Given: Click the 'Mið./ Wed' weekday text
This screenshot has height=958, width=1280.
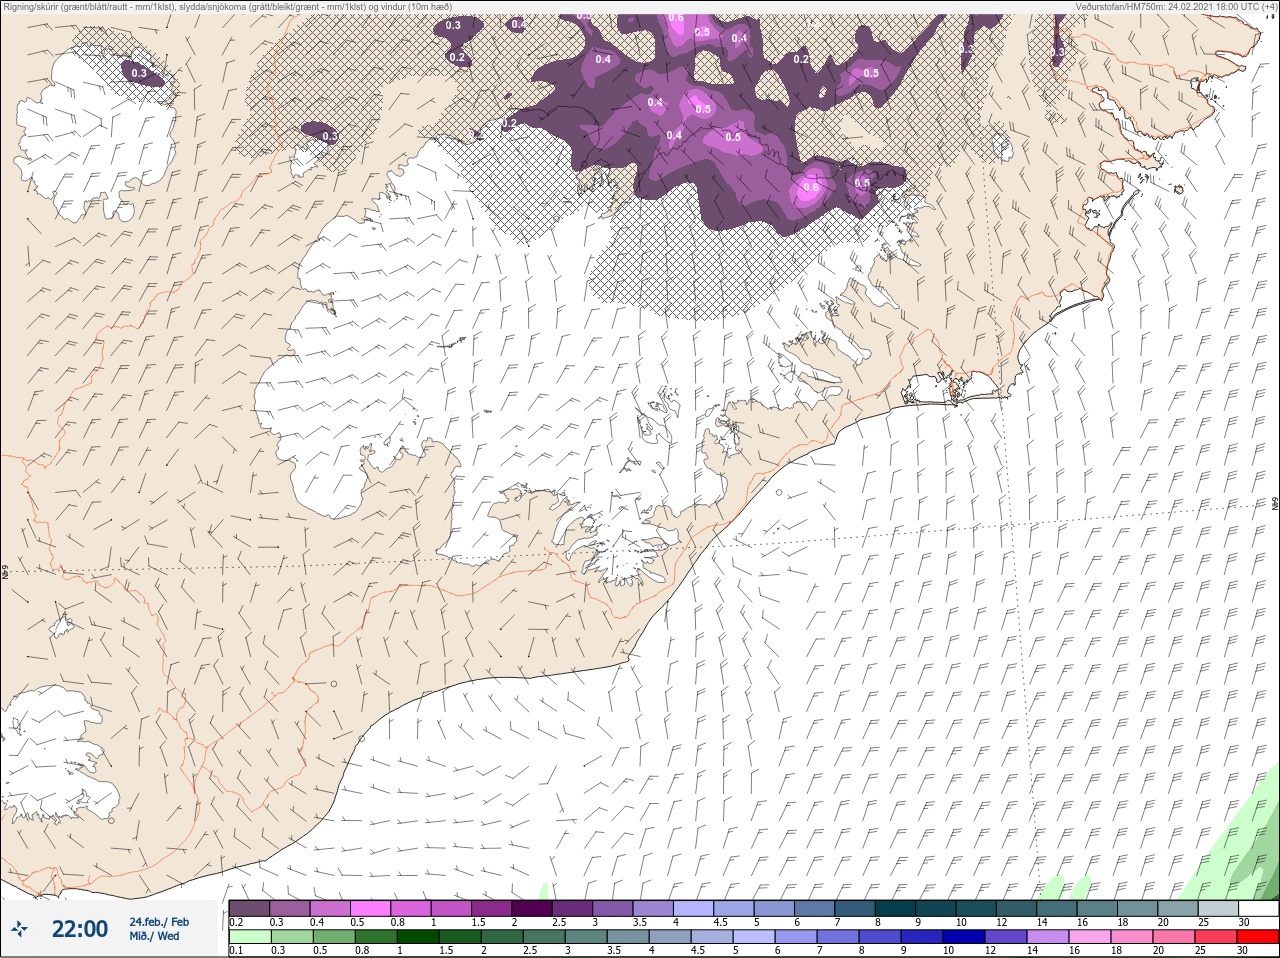Looking at the screenshot, I should (x=154, y=937).
